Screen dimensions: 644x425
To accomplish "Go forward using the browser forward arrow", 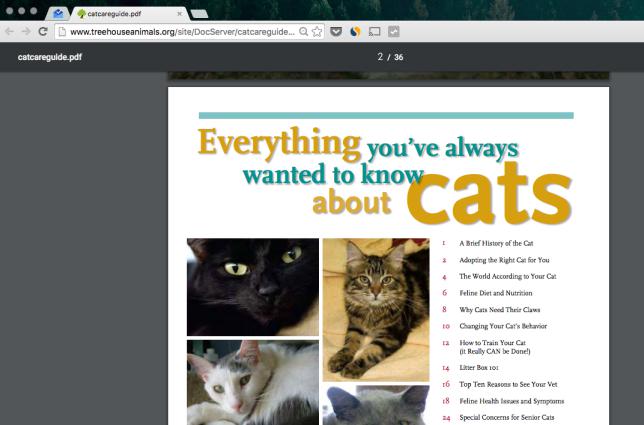I will click(26, 31).
